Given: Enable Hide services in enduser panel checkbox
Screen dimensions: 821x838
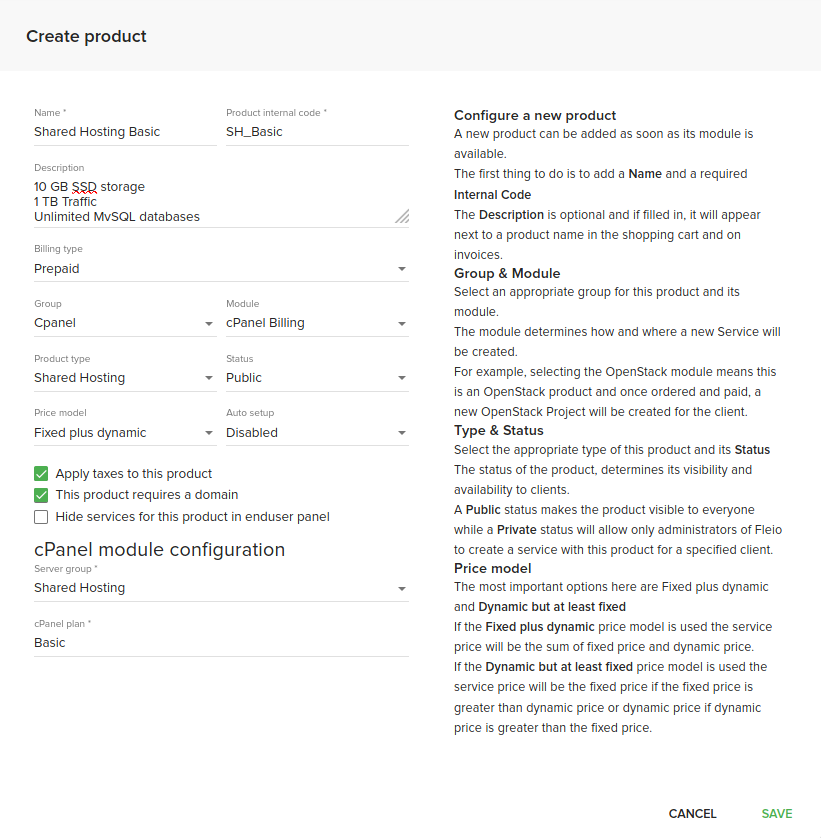Looking at the screenshot, I should point(41,517).
